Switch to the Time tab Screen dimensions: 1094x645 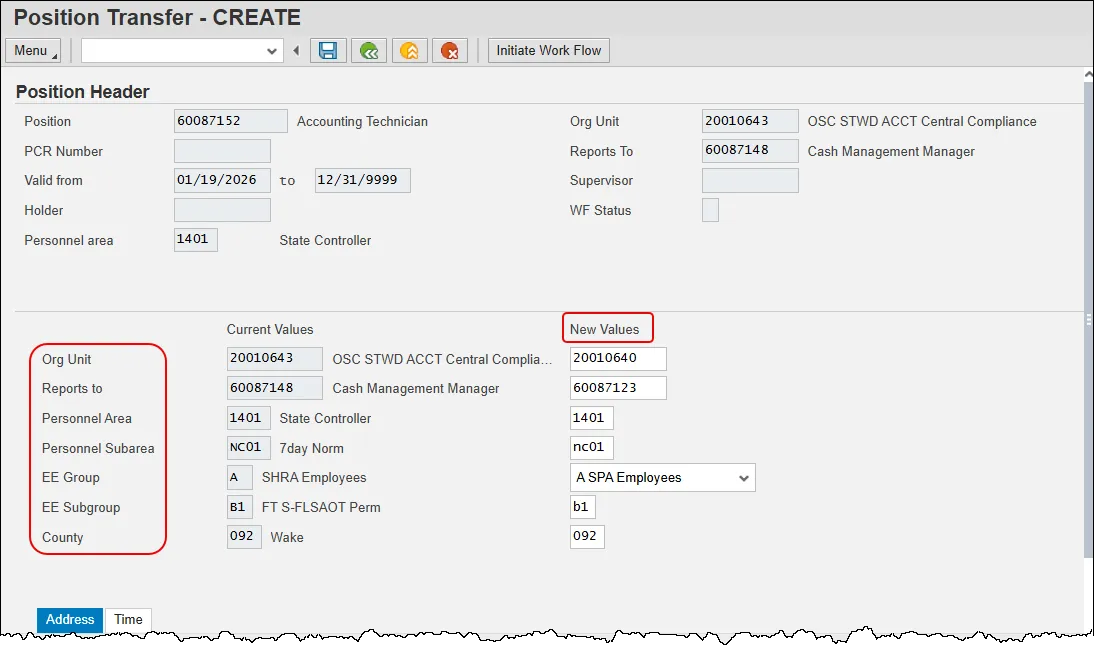click(128, 620)
